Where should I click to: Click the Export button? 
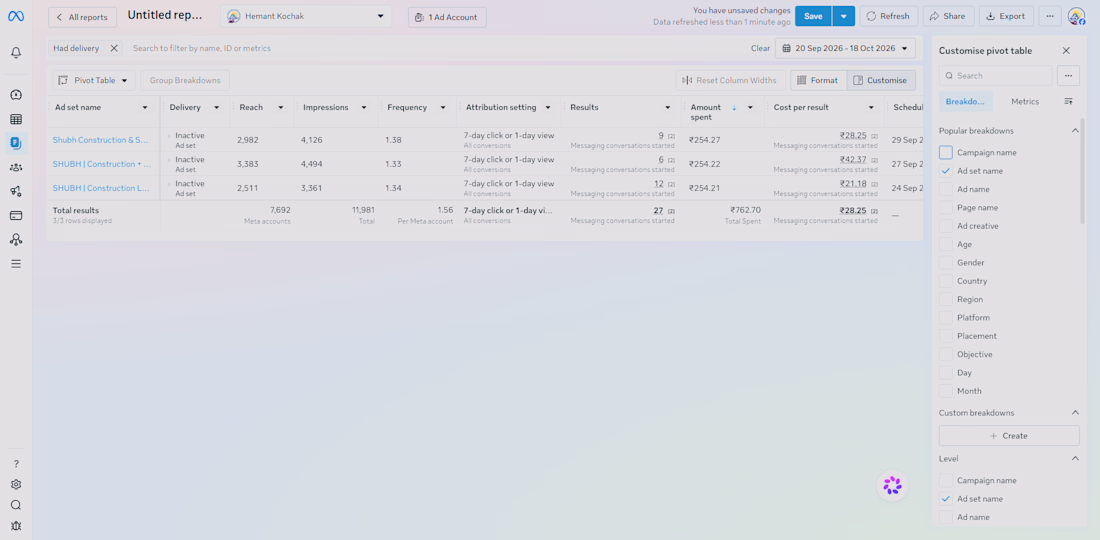(x=1006, y=16)
